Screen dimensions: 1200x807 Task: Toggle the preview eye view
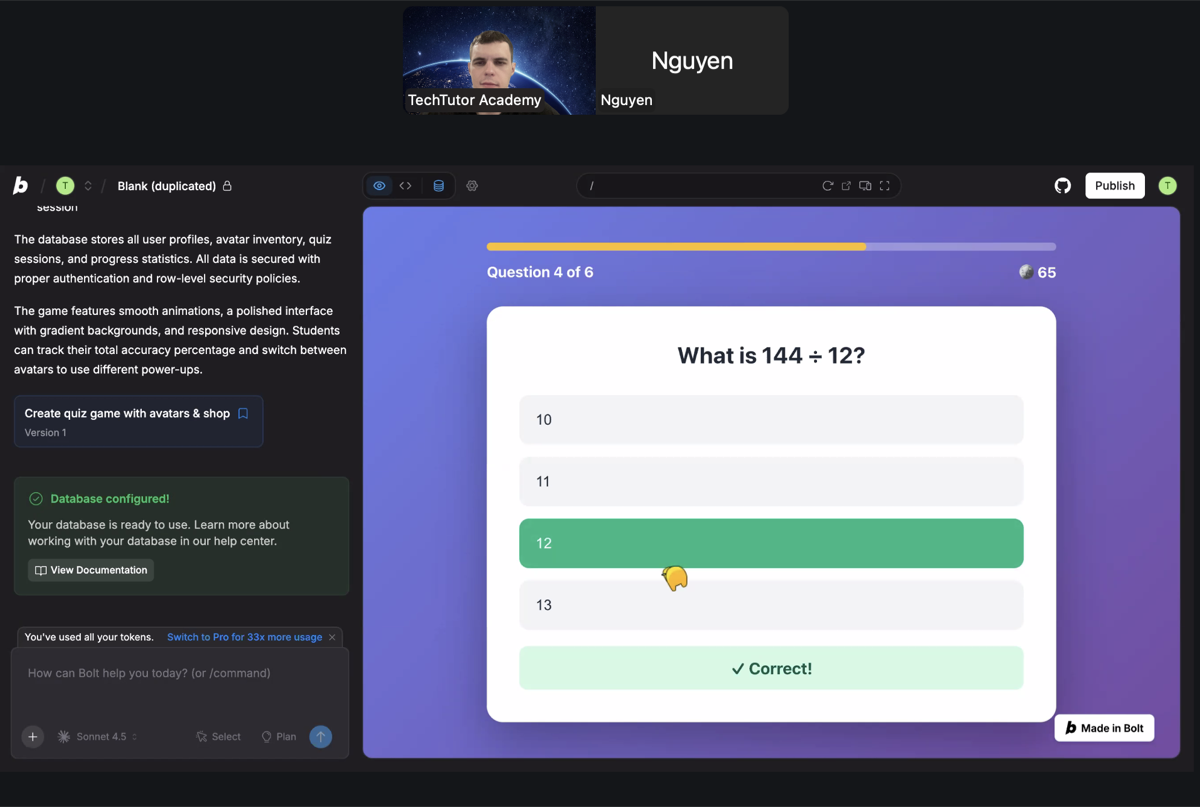pos(379,186)
